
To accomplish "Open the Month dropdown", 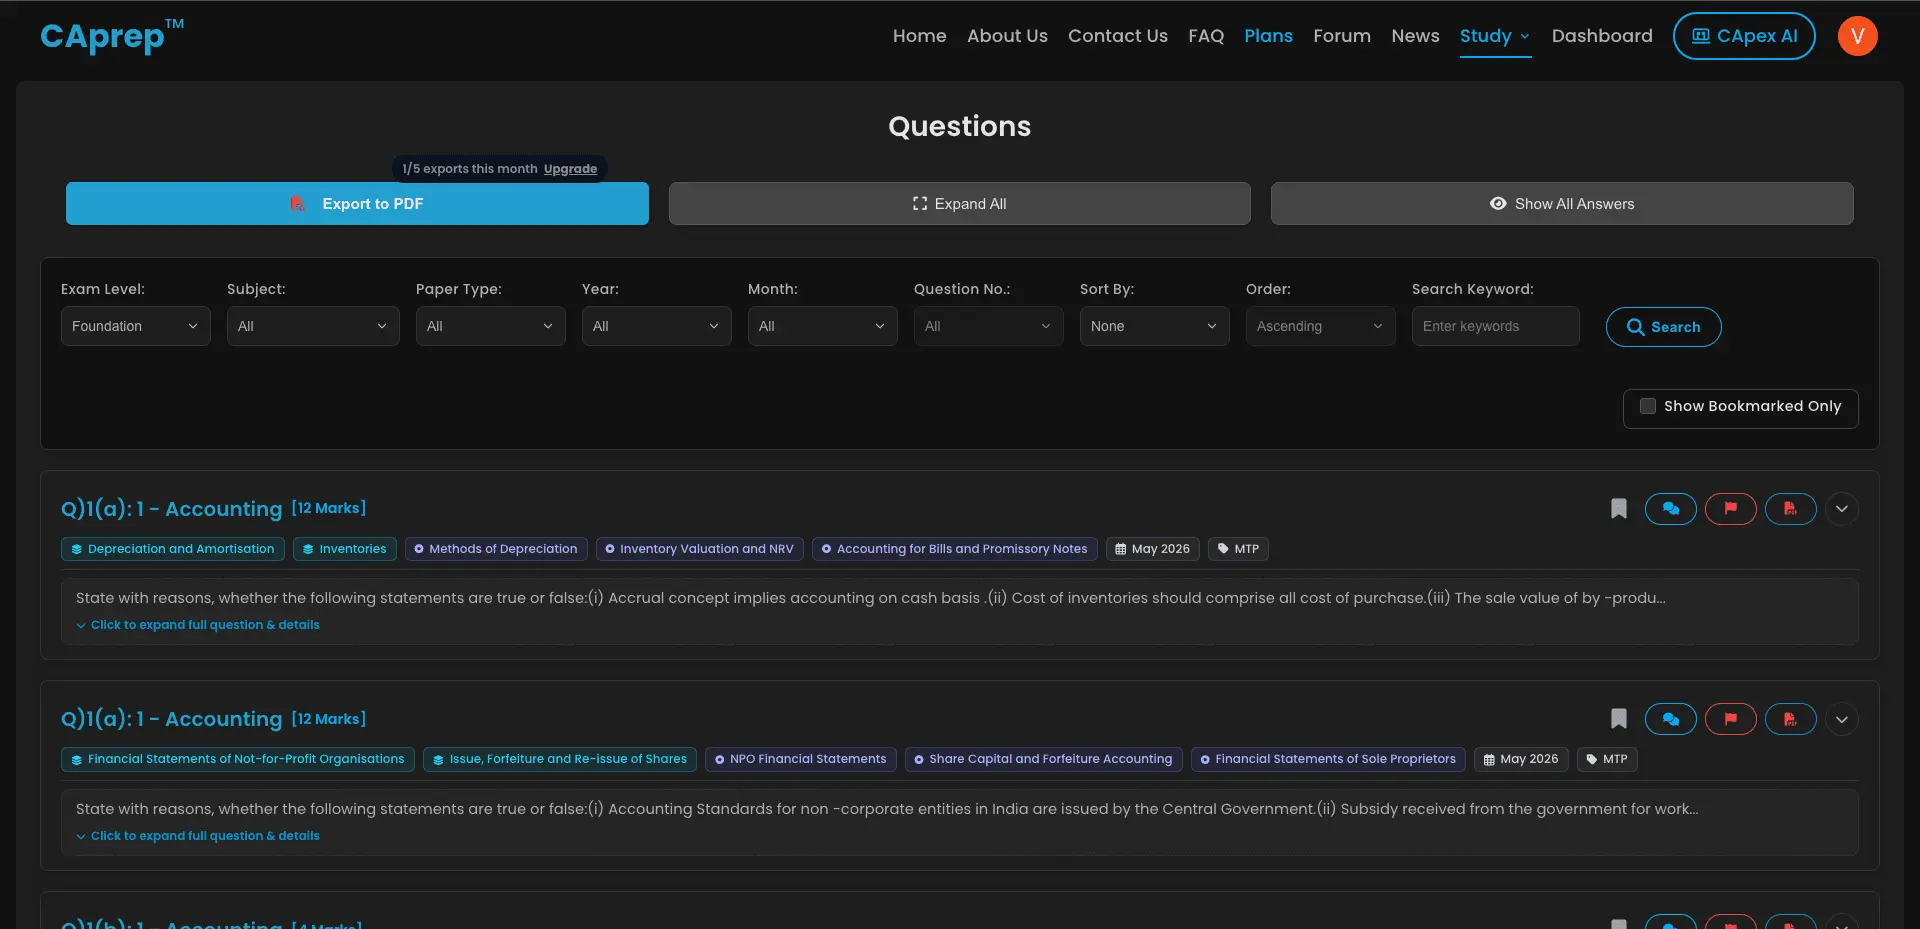I will coord(823,326).
